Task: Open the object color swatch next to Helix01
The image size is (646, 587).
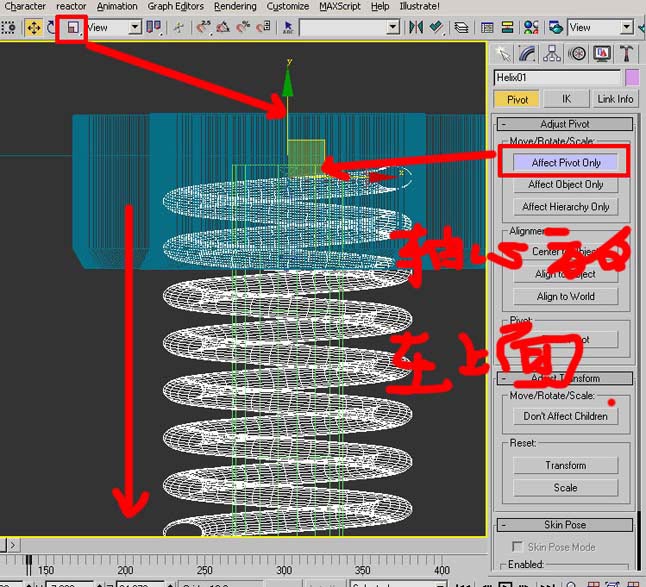Action: click(632, 77)
